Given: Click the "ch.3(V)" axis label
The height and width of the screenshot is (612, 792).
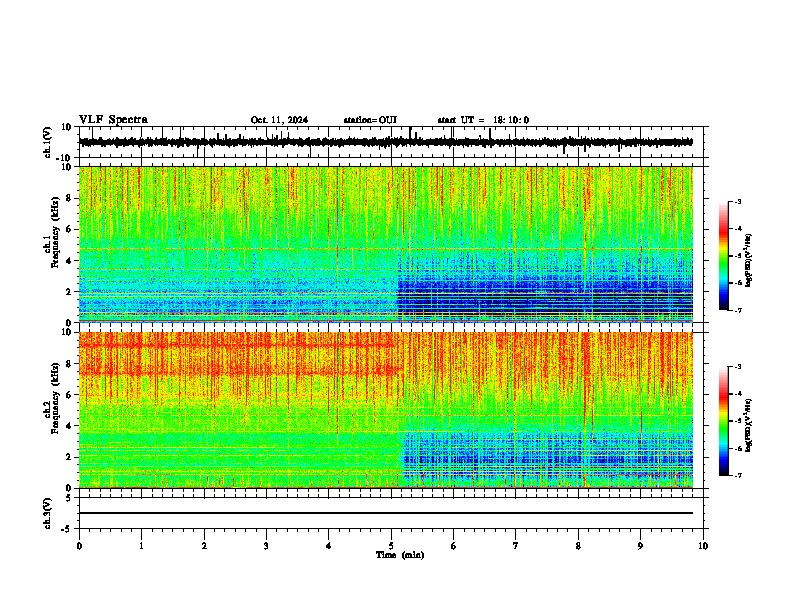Looking at the screenshot, I should [48, 514].
